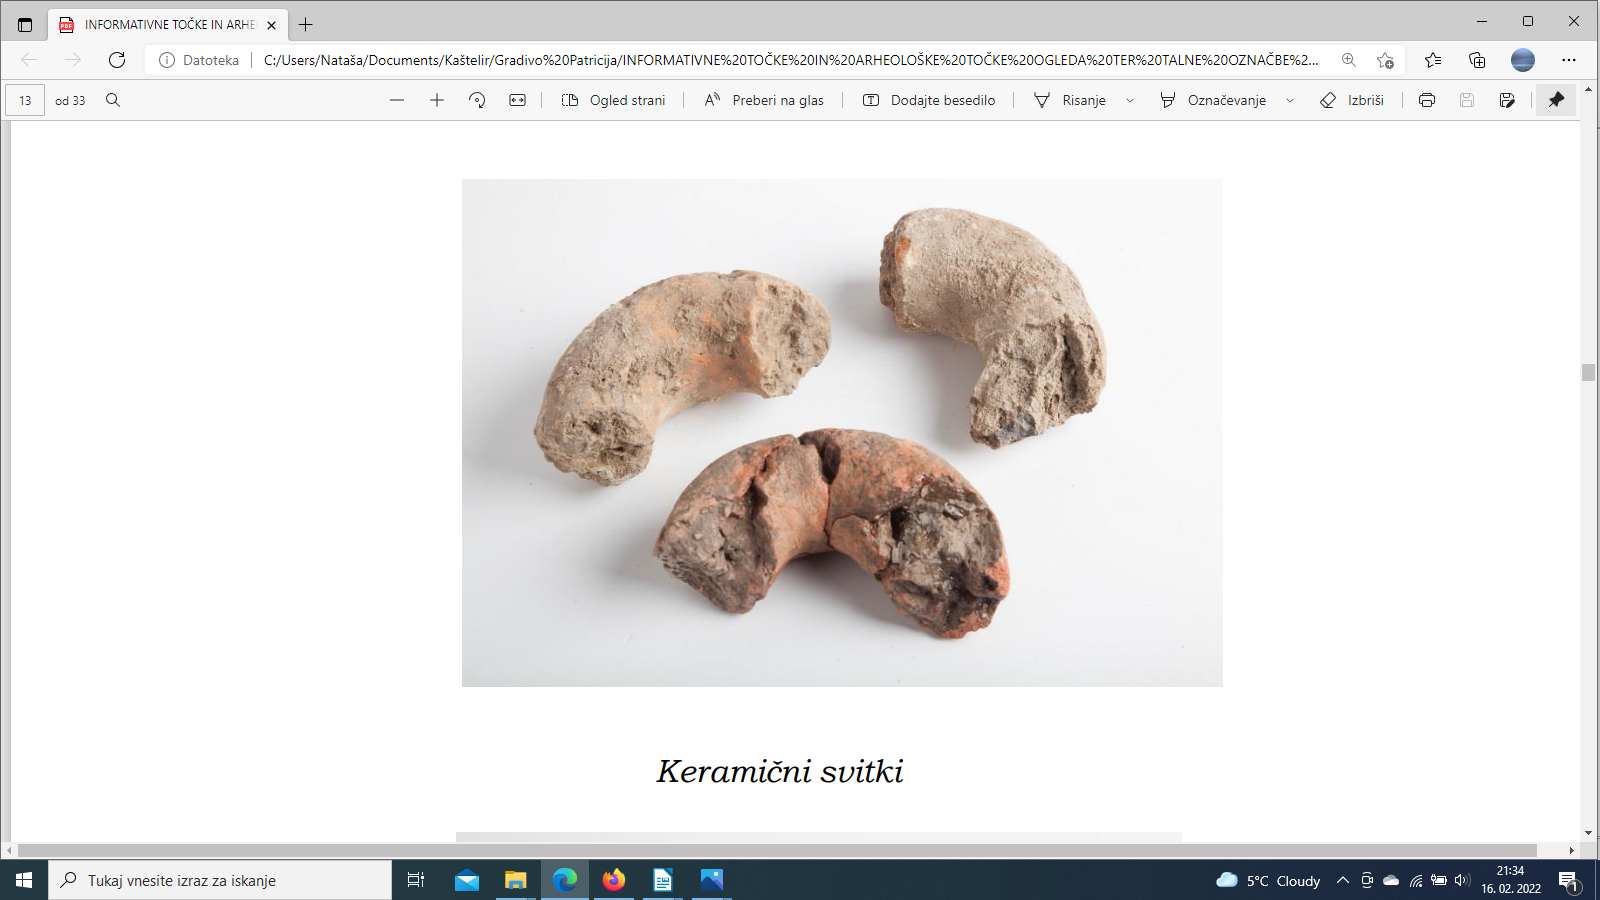The image size is (1600, 900).
Task: Click the fit to width icon
Action: [x=517, y=100]
